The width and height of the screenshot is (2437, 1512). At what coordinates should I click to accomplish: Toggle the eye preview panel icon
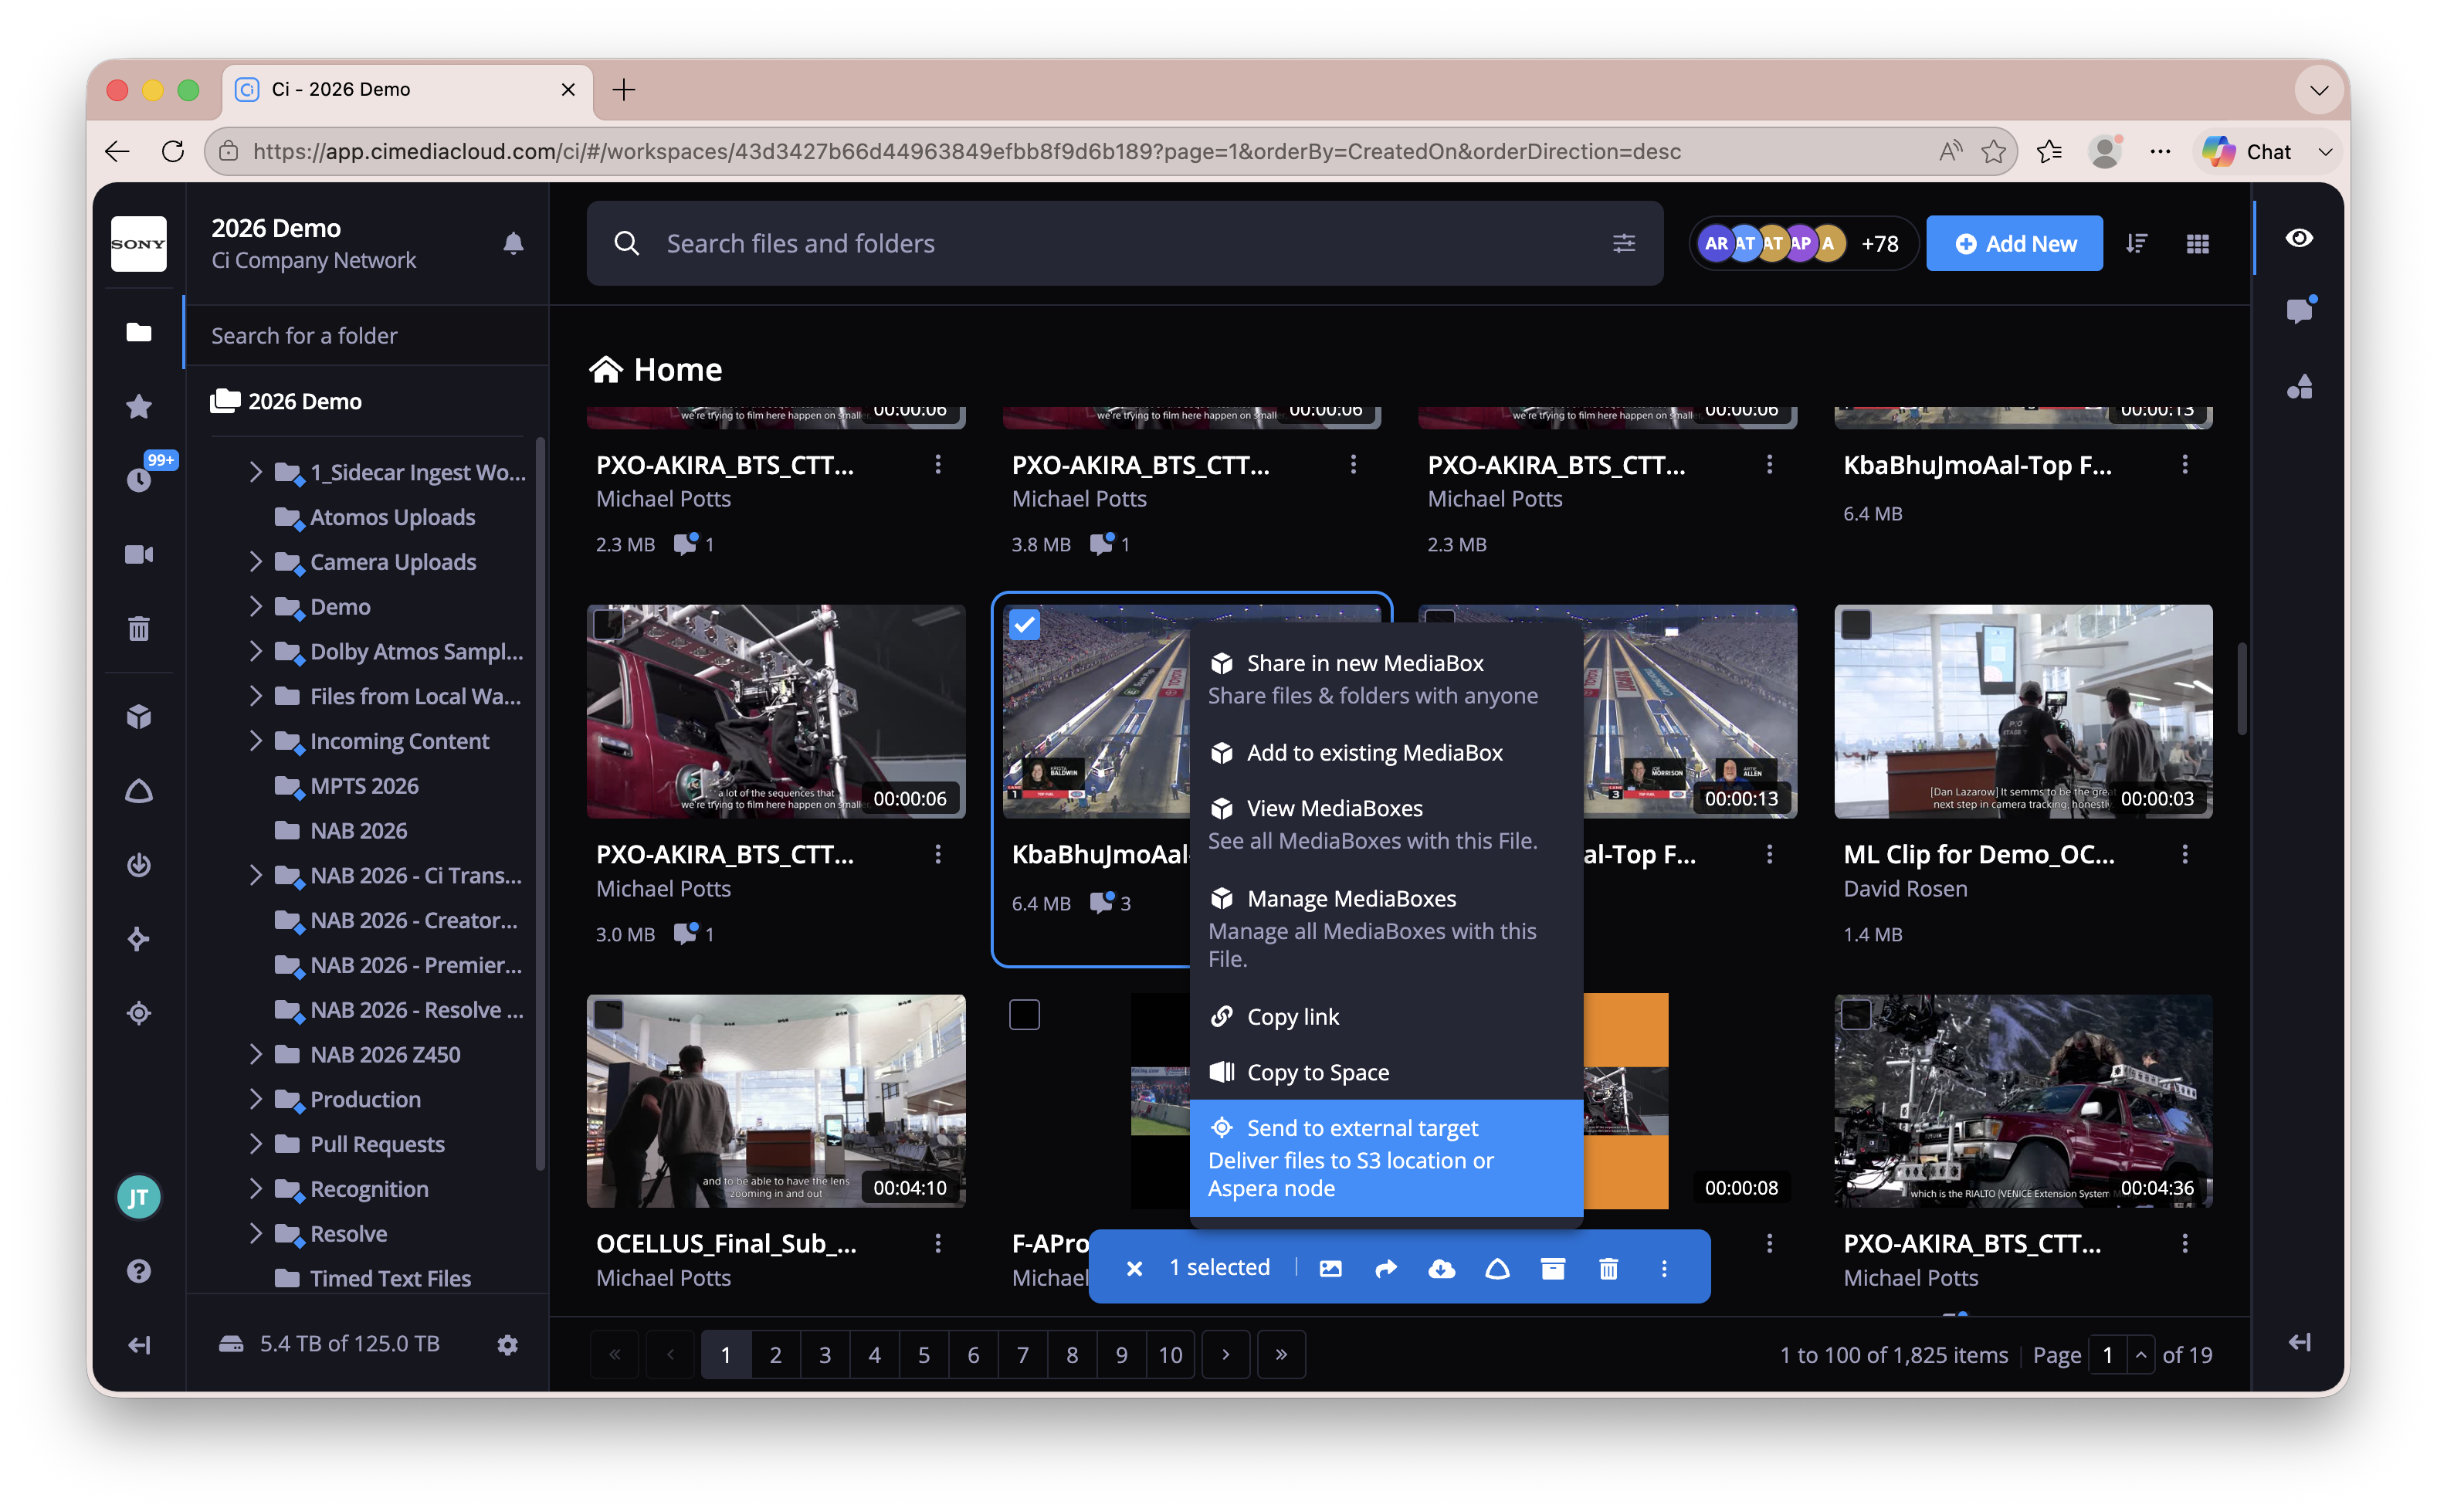2299,237
